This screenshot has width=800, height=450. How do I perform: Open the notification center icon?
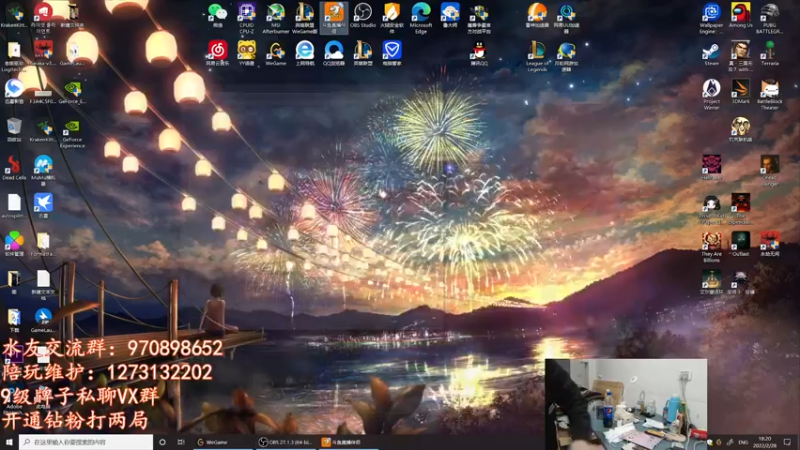[x=787, y=442]
